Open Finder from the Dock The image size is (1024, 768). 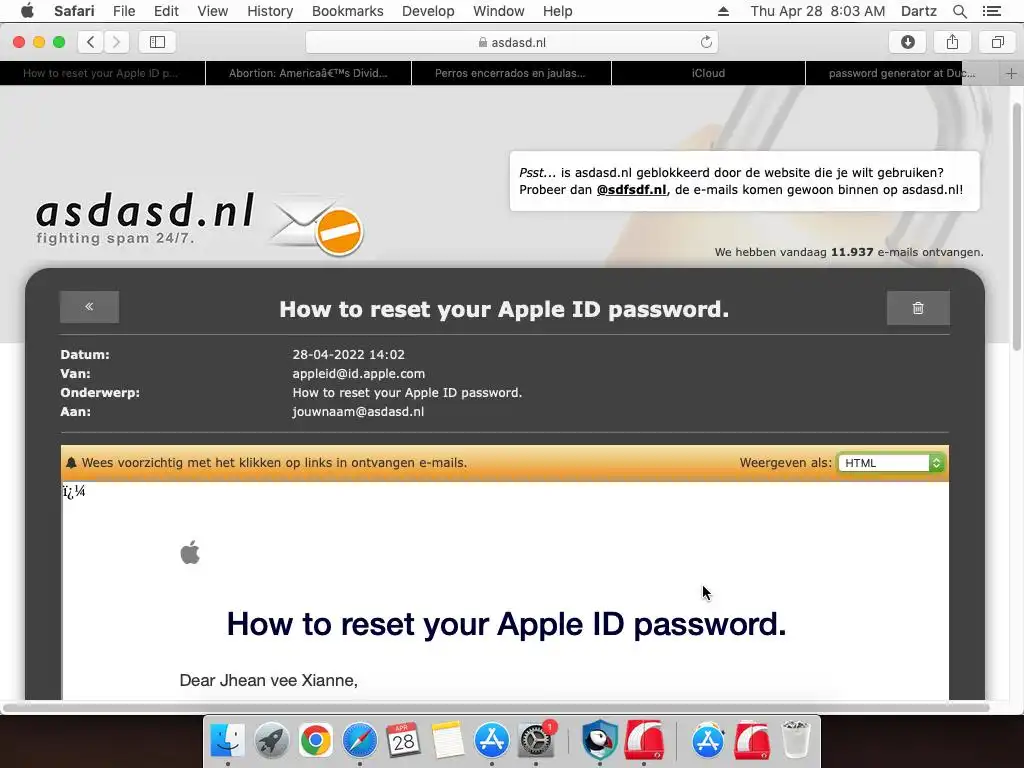point(227,740)
